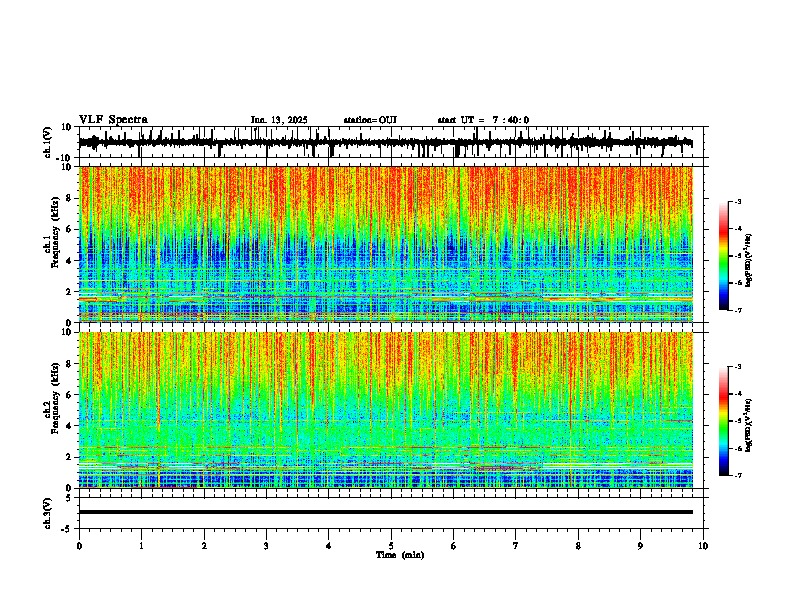Click the ch.2 colorbar log(PSD) unit label

pyautogui.click(x=749, y=425)
